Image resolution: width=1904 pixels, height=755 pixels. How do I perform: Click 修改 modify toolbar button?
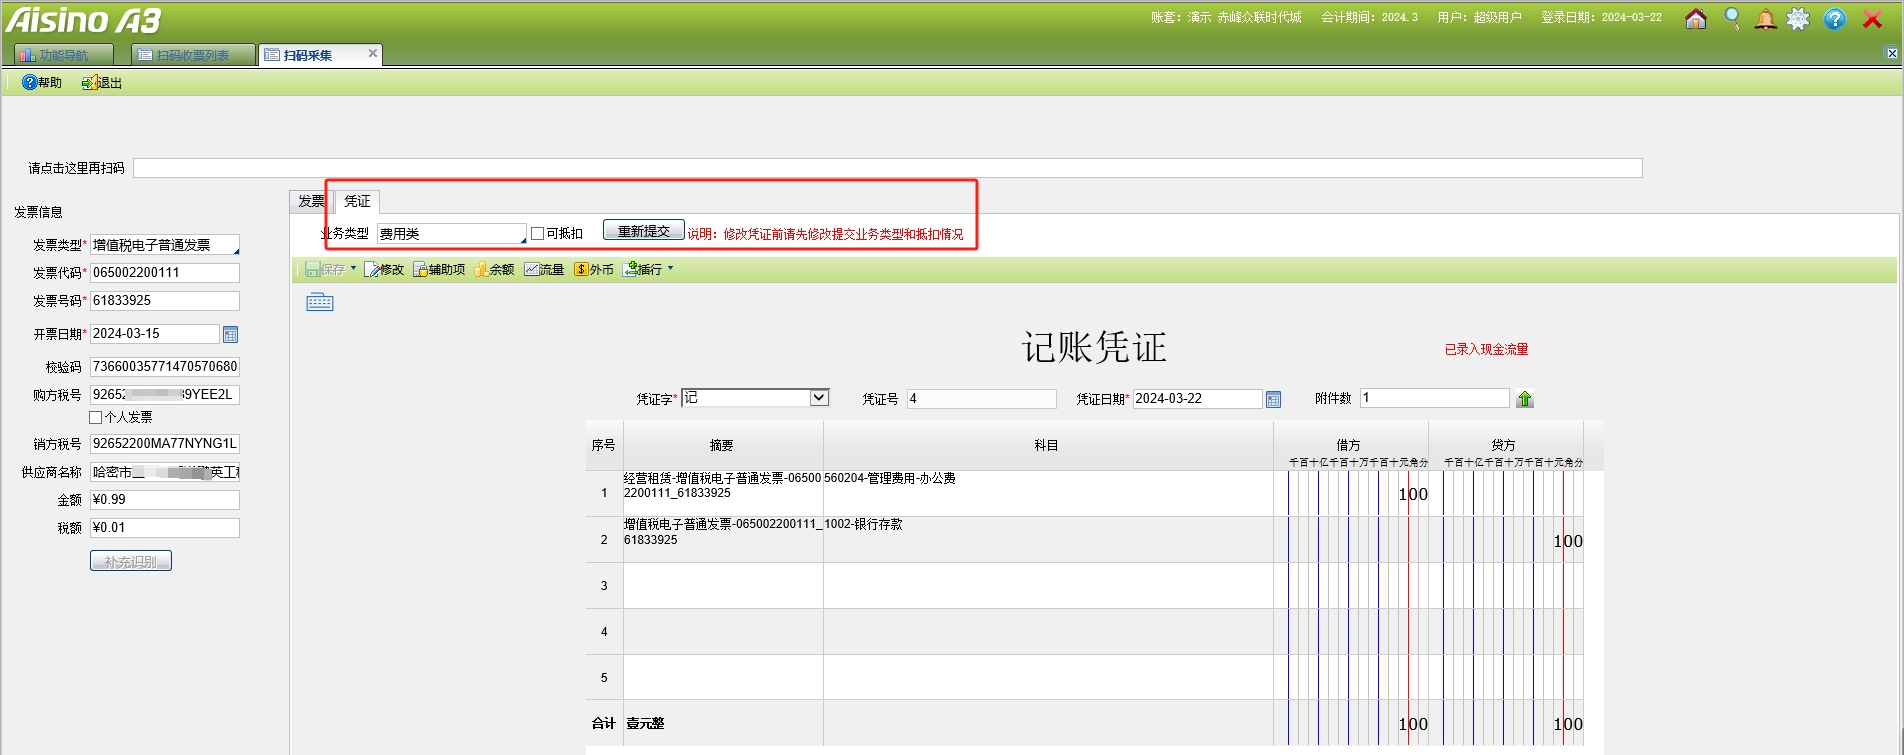point(384,270)
